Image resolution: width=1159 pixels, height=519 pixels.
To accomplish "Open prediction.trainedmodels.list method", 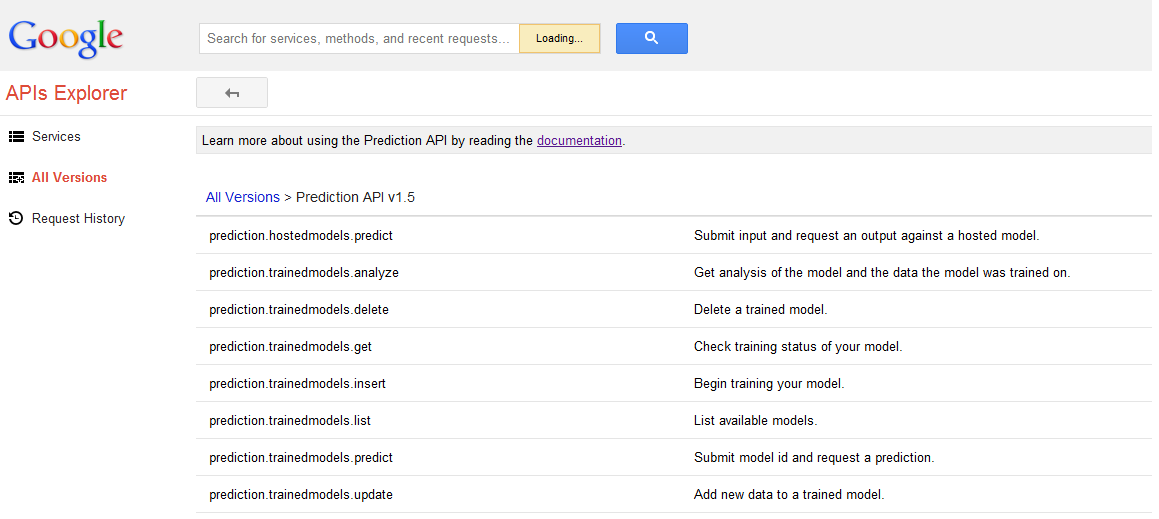I will [x=290, y=421].
